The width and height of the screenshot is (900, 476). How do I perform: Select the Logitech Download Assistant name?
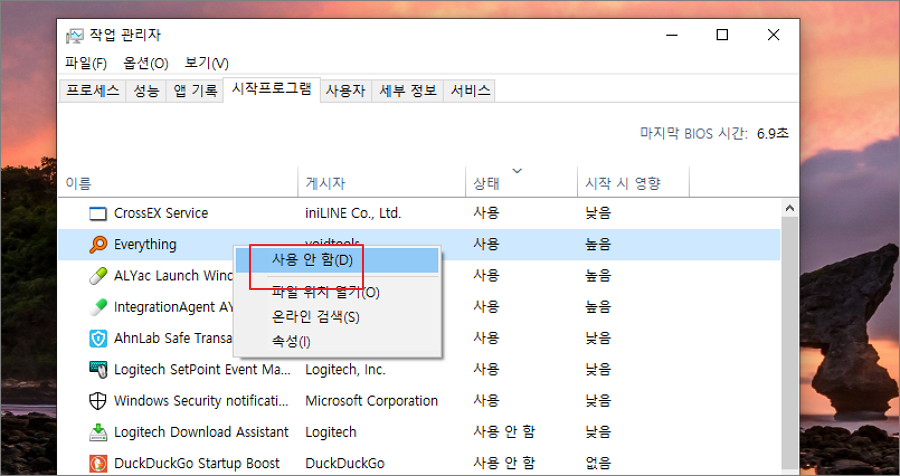click(201, 432)
